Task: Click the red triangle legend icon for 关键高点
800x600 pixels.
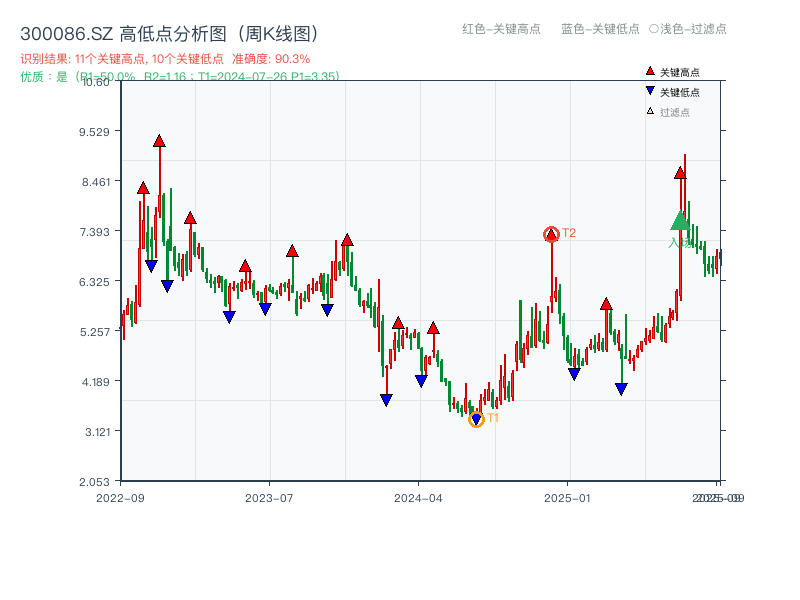Action: click(648, 72)
